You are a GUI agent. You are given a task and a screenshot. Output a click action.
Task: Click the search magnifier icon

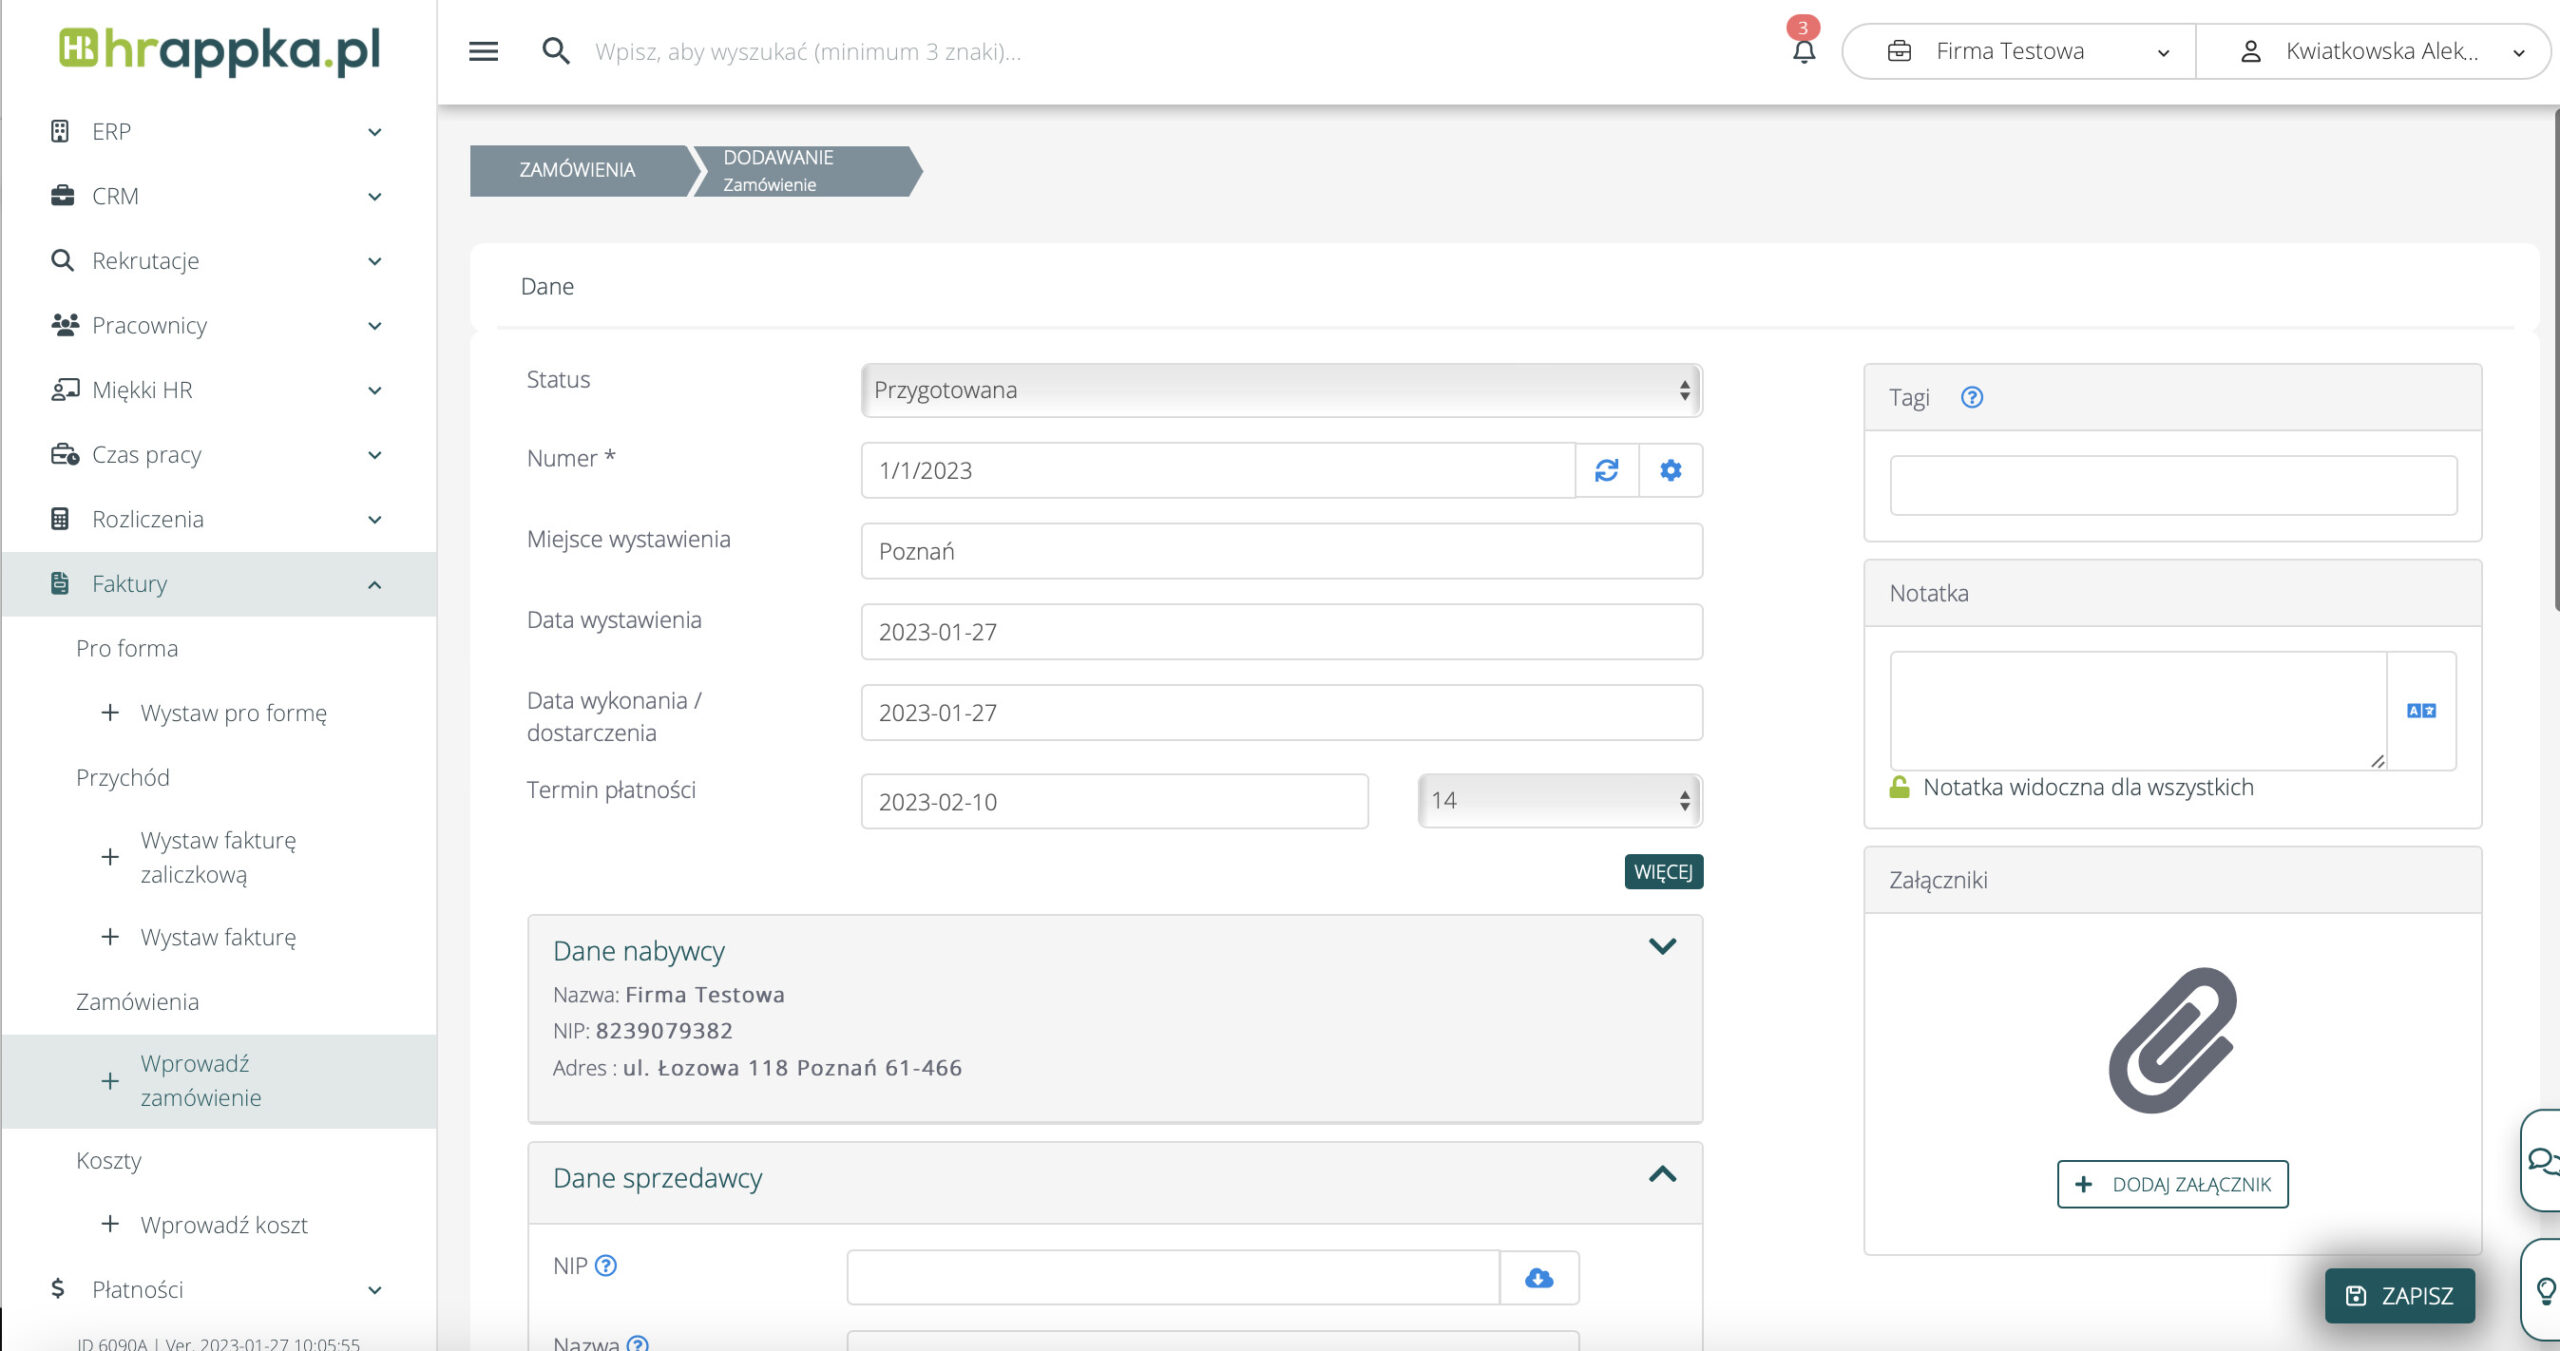(x=556, y=51)
